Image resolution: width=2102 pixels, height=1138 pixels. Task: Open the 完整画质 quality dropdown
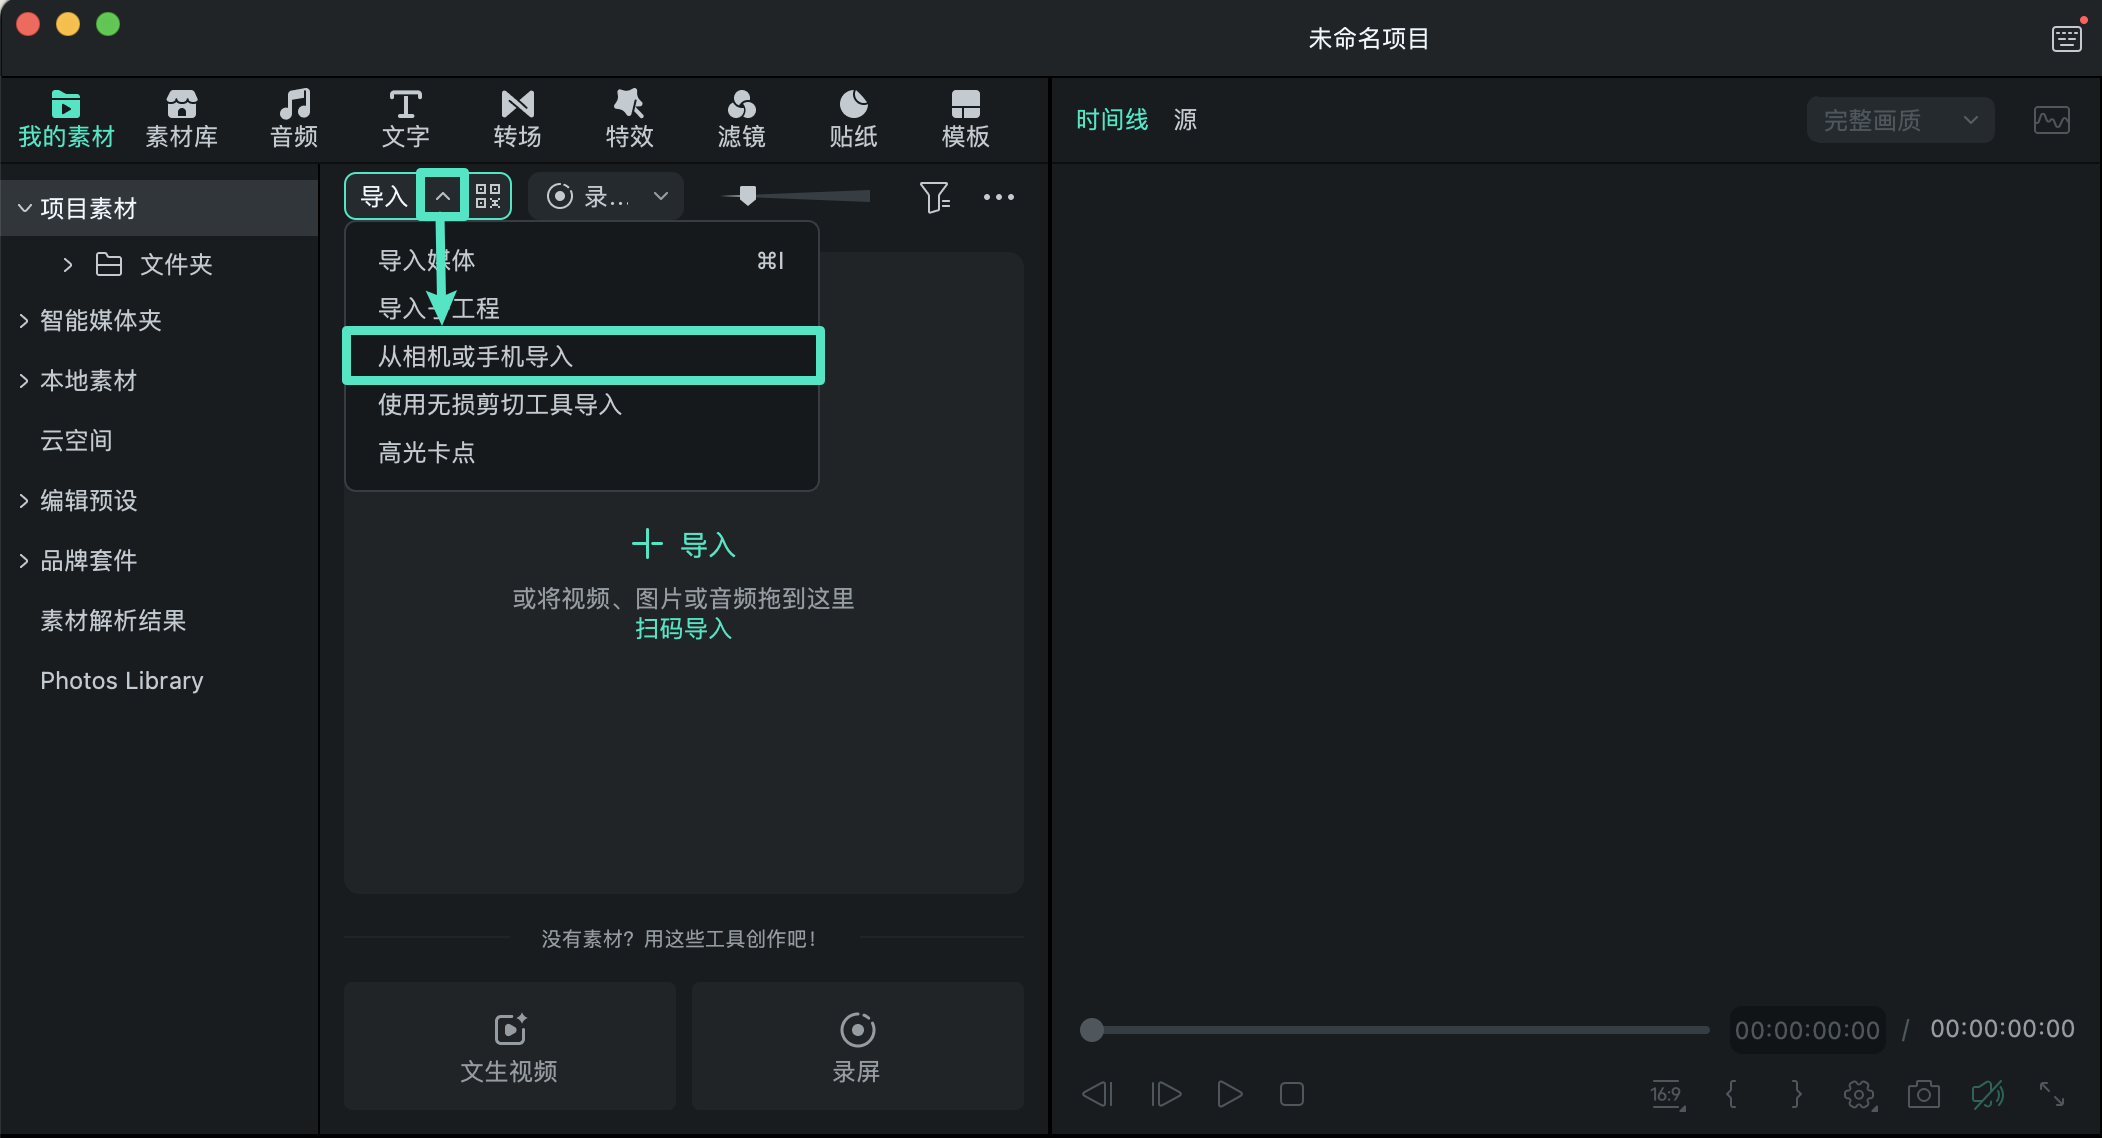1900,120
